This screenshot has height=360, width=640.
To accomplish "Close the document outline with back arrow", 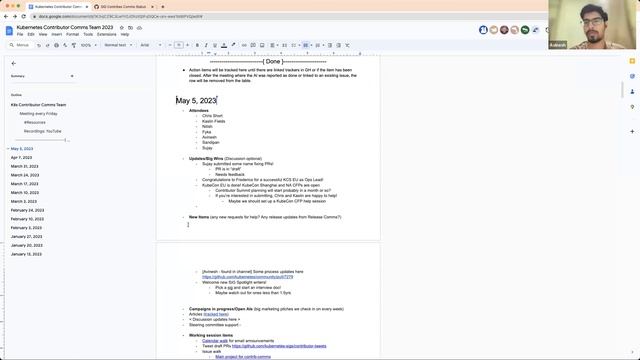I will click(x=13, y=63).
